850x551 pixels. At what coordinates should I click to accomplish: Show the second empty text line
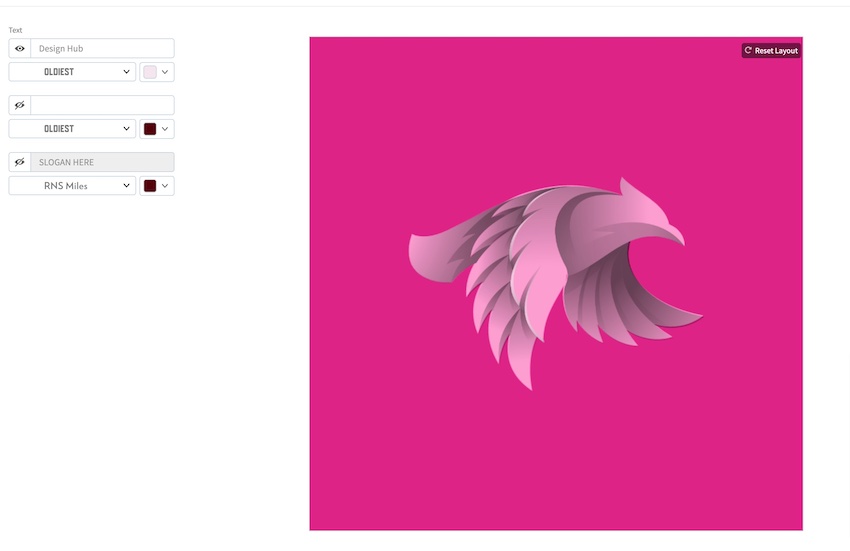click(20, 105)
